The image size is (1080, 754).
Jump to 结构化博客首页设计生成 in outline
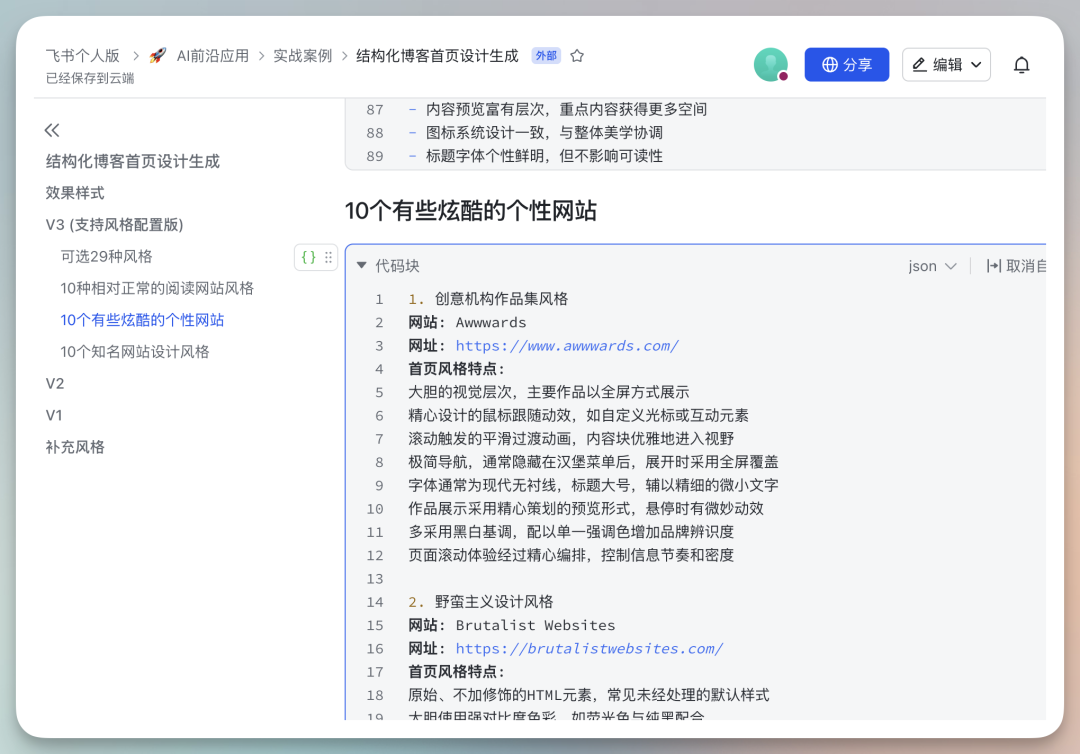pos(133,161)
